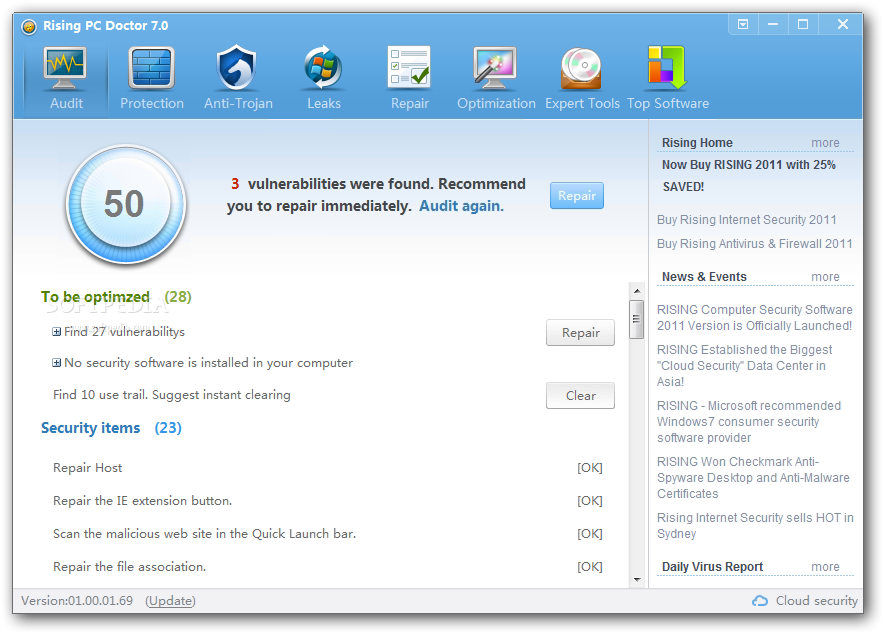Select the Leaks tab label

click(324, 104)
